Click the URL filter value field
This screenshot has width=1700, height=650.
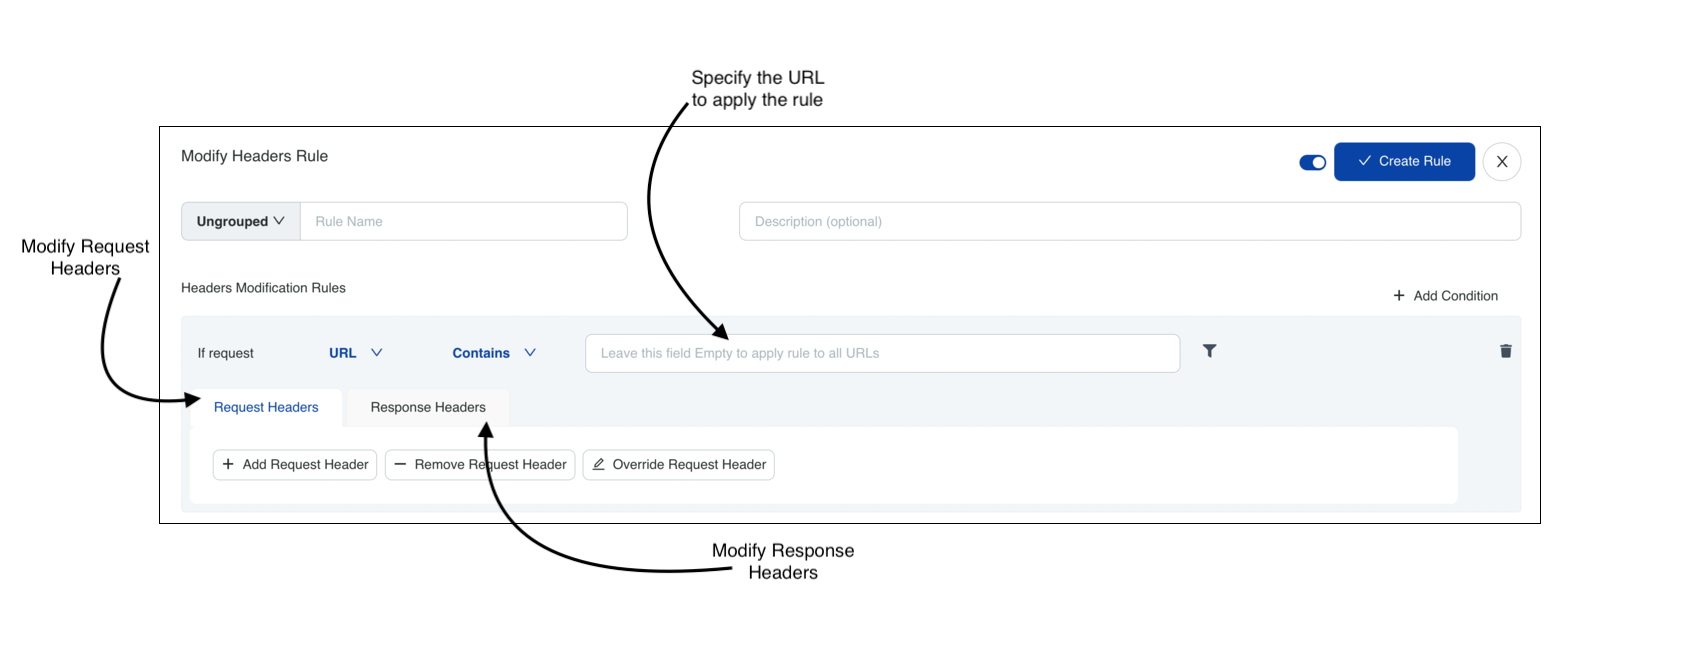[x=882, y=353]
